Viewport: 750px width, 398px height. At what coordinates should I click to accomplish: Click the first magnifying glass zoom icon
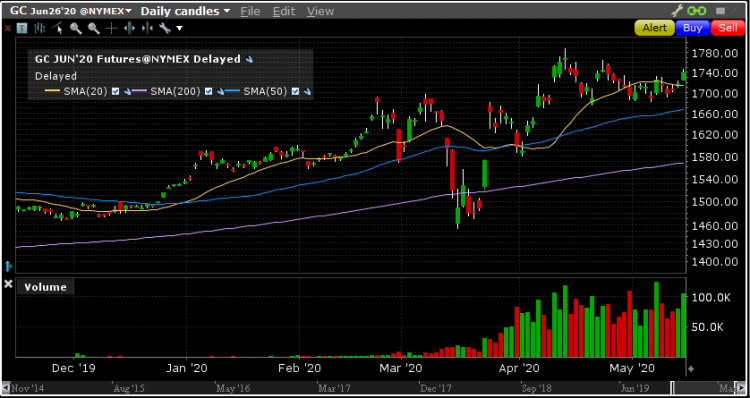pyautogui.click(x=76, y=28)
